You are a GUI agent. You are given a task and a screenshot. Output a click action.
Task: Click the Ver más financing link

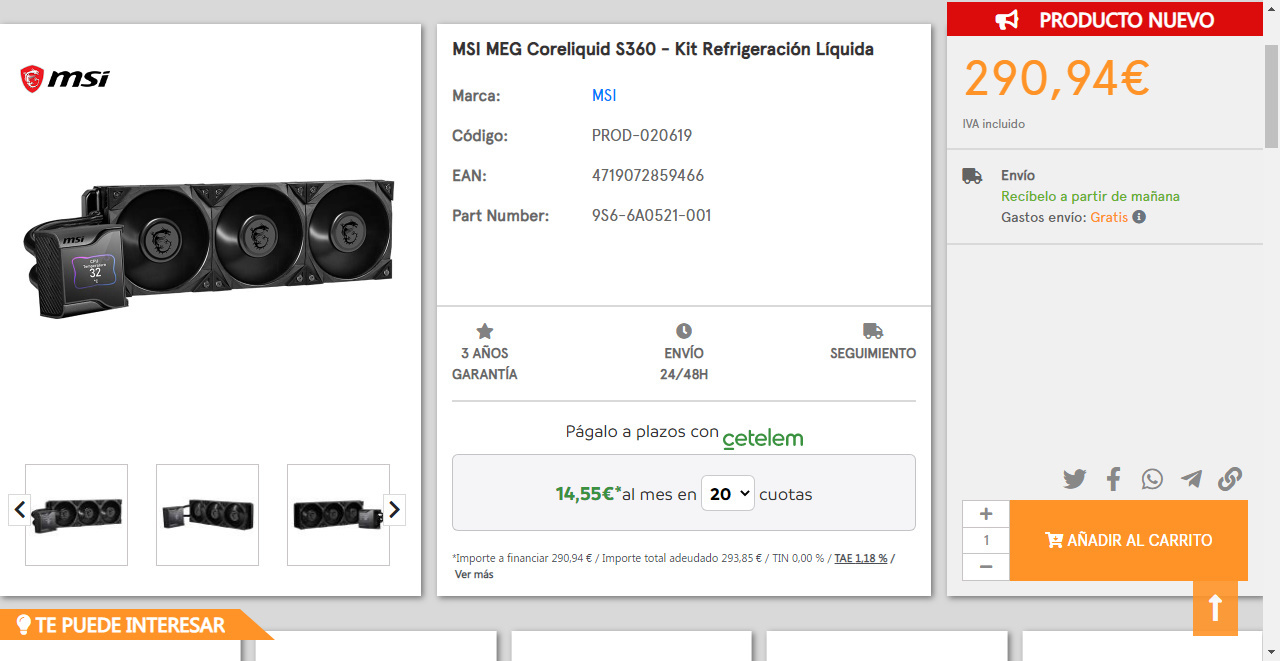click(474, 574)
